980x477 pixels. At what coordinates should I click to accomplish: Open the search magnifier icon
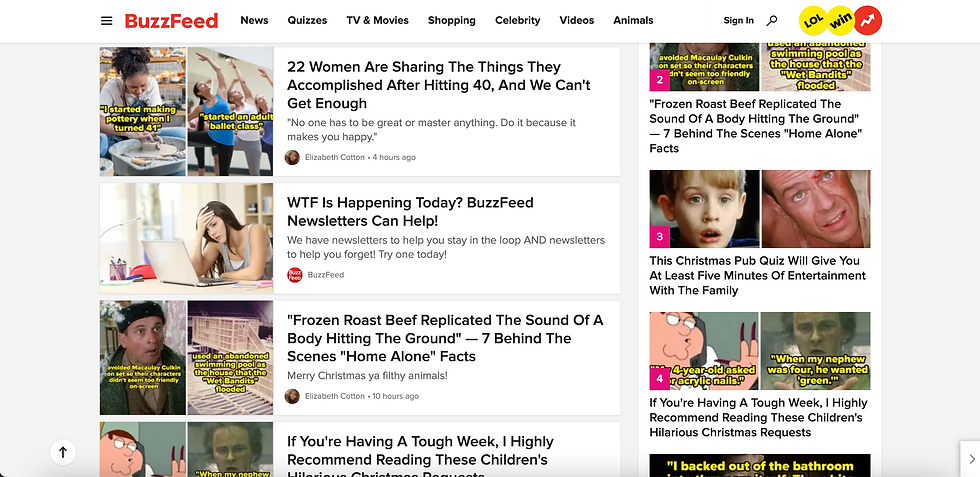click(772, 21)
